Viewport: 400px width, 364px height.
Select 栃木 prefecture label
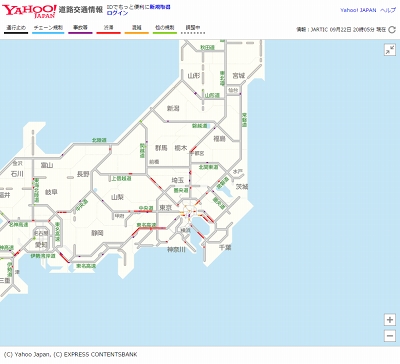181,148
